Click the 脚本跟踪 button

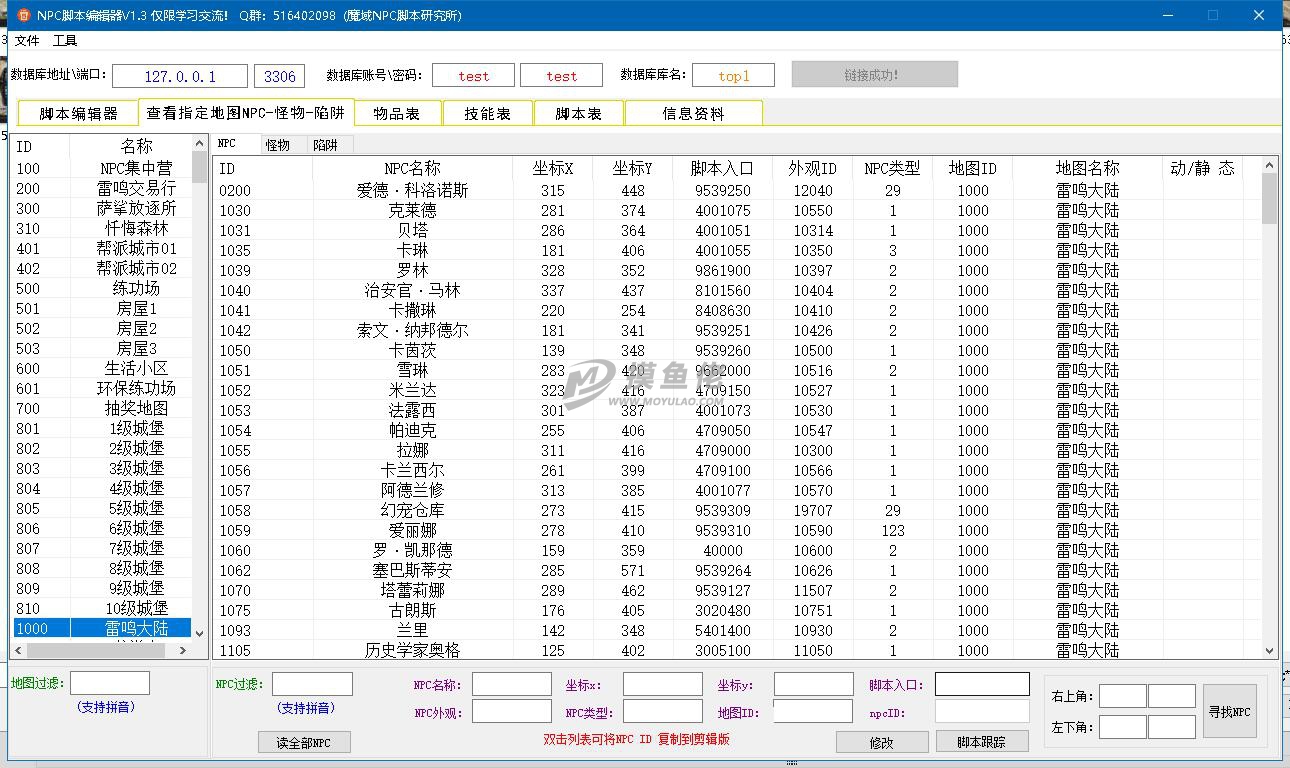(982, 742)
